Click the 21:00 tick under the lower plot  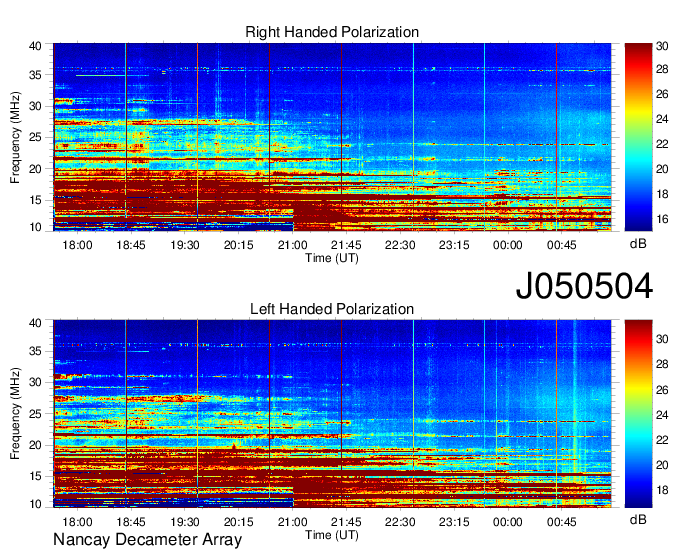pyautogui.click(x=292, y=522)
